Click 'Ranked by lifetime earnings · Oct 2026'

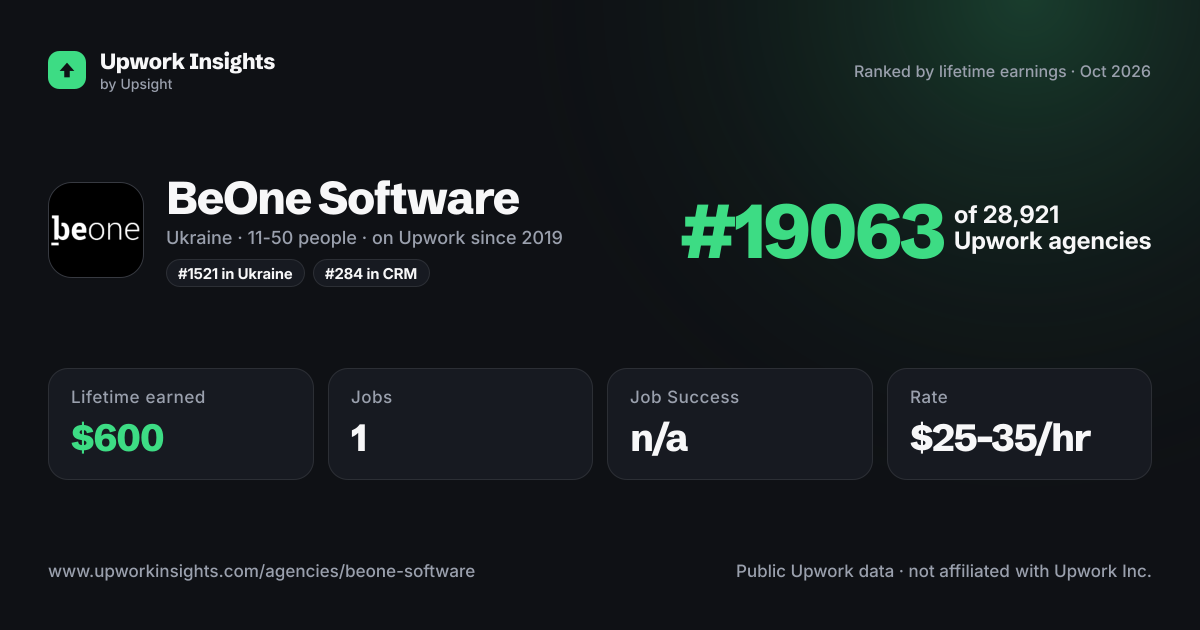click(1002, 72)
